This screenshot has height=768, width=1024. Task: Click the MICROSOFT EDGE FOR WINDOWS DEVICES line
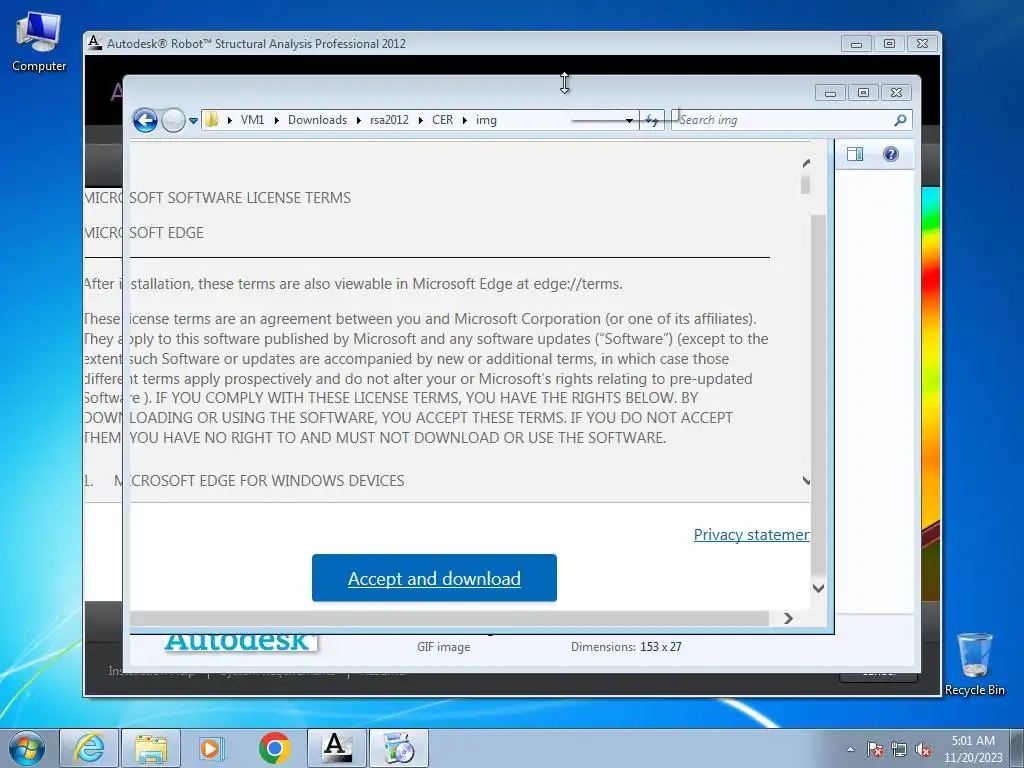pyautogui.click(x=259, y=481)
